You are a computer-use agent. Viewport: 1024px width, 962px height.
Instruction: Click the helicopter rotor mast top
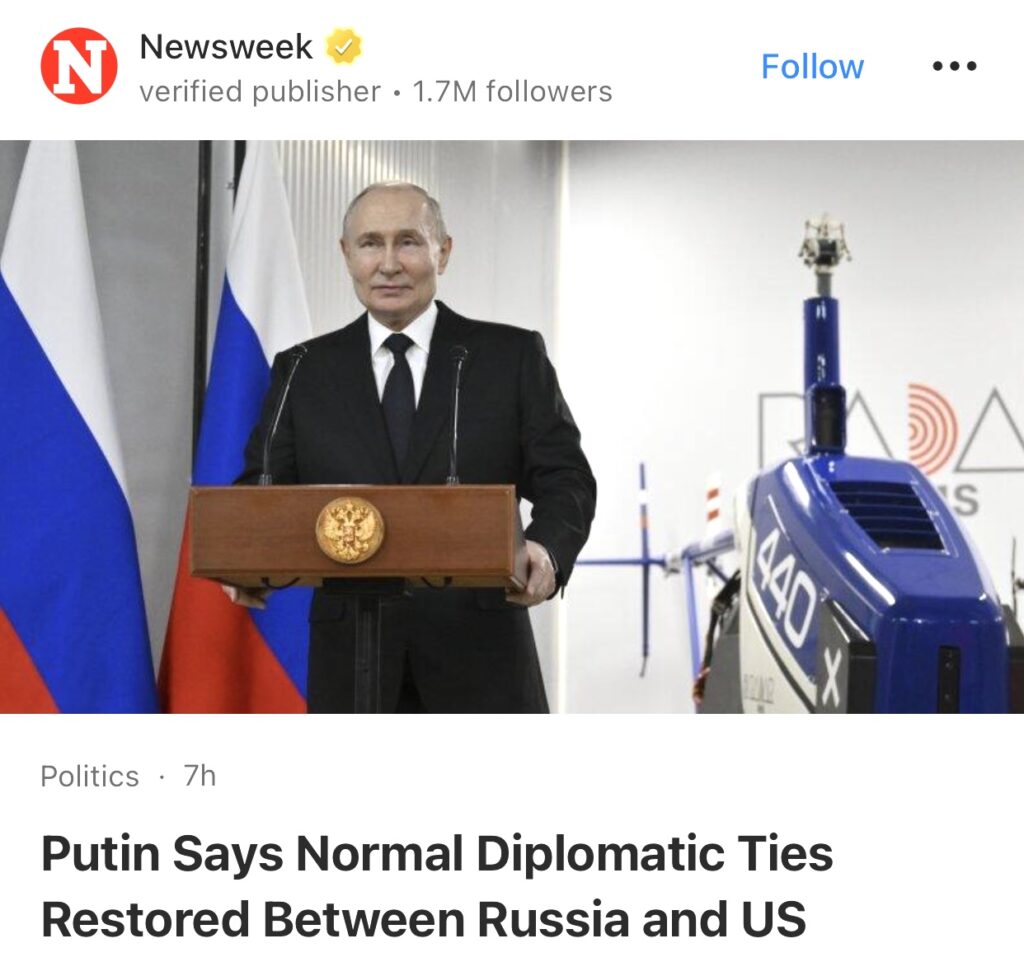tap(825, 244)
